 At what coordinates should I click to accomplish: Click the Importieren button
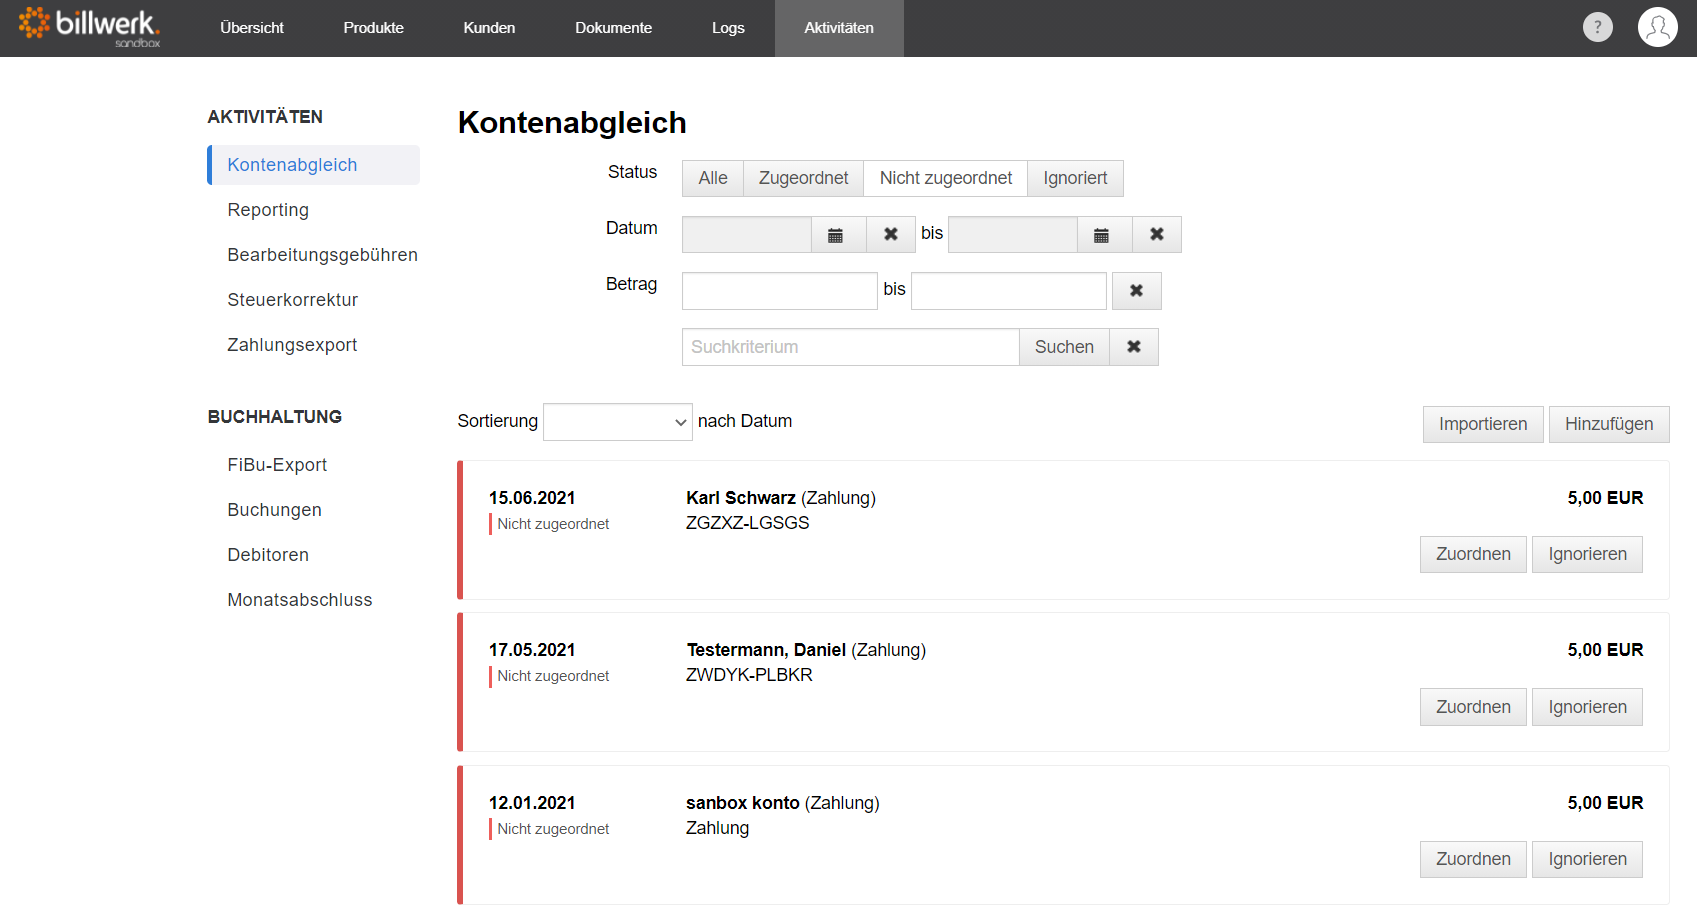click(x=1483, y=424)
